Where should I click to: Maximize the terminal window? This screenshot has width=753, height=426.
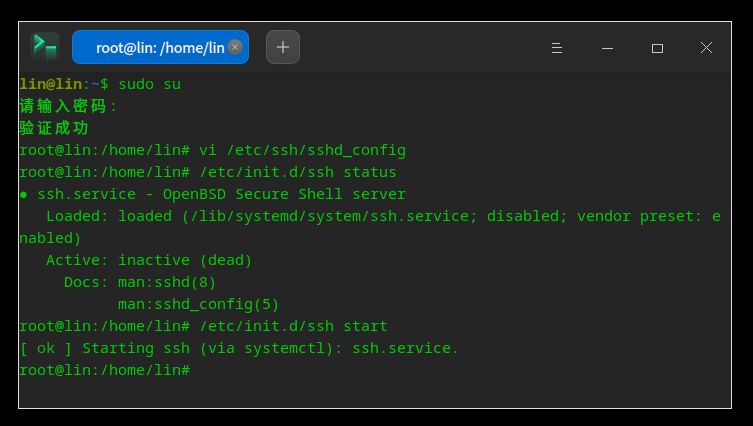[657, 48]
